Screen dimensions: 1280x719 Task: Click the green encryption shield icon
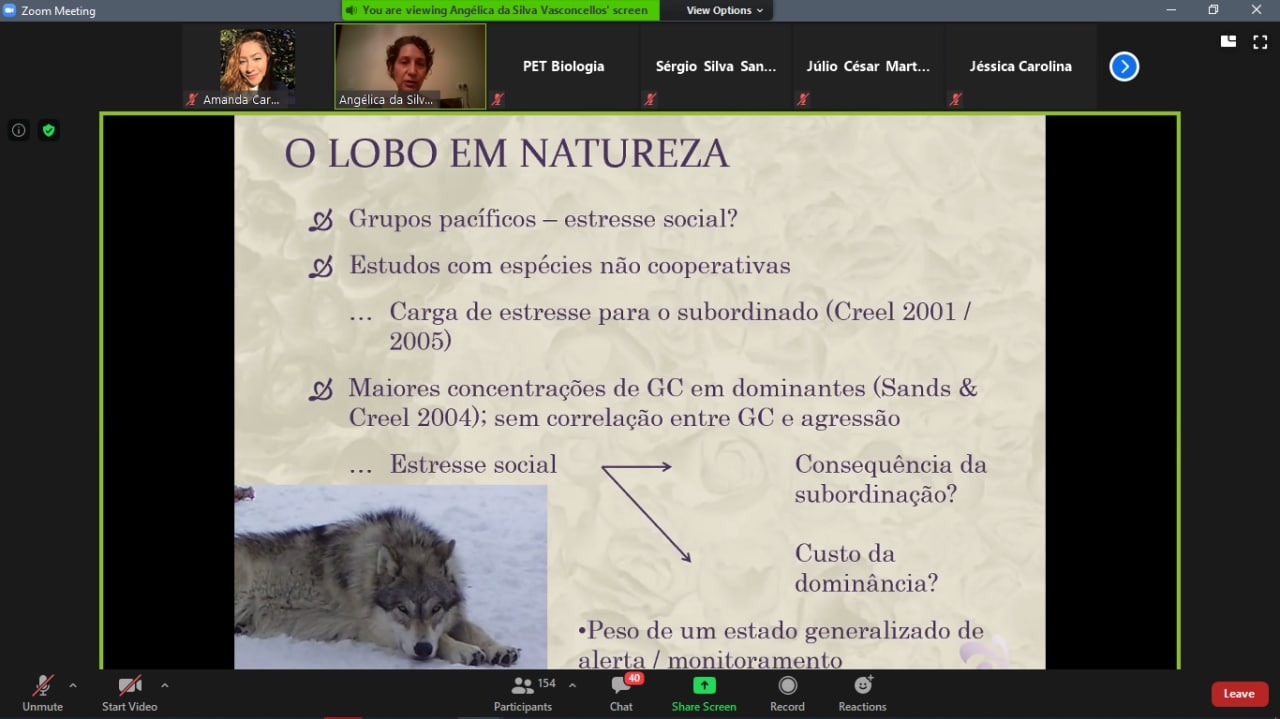[48, 130]
